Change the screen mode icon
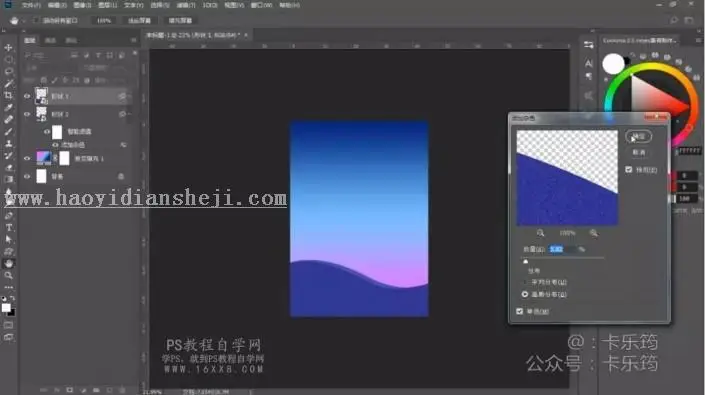This screenshot has height=395, width=705. [x=8, y=337]
